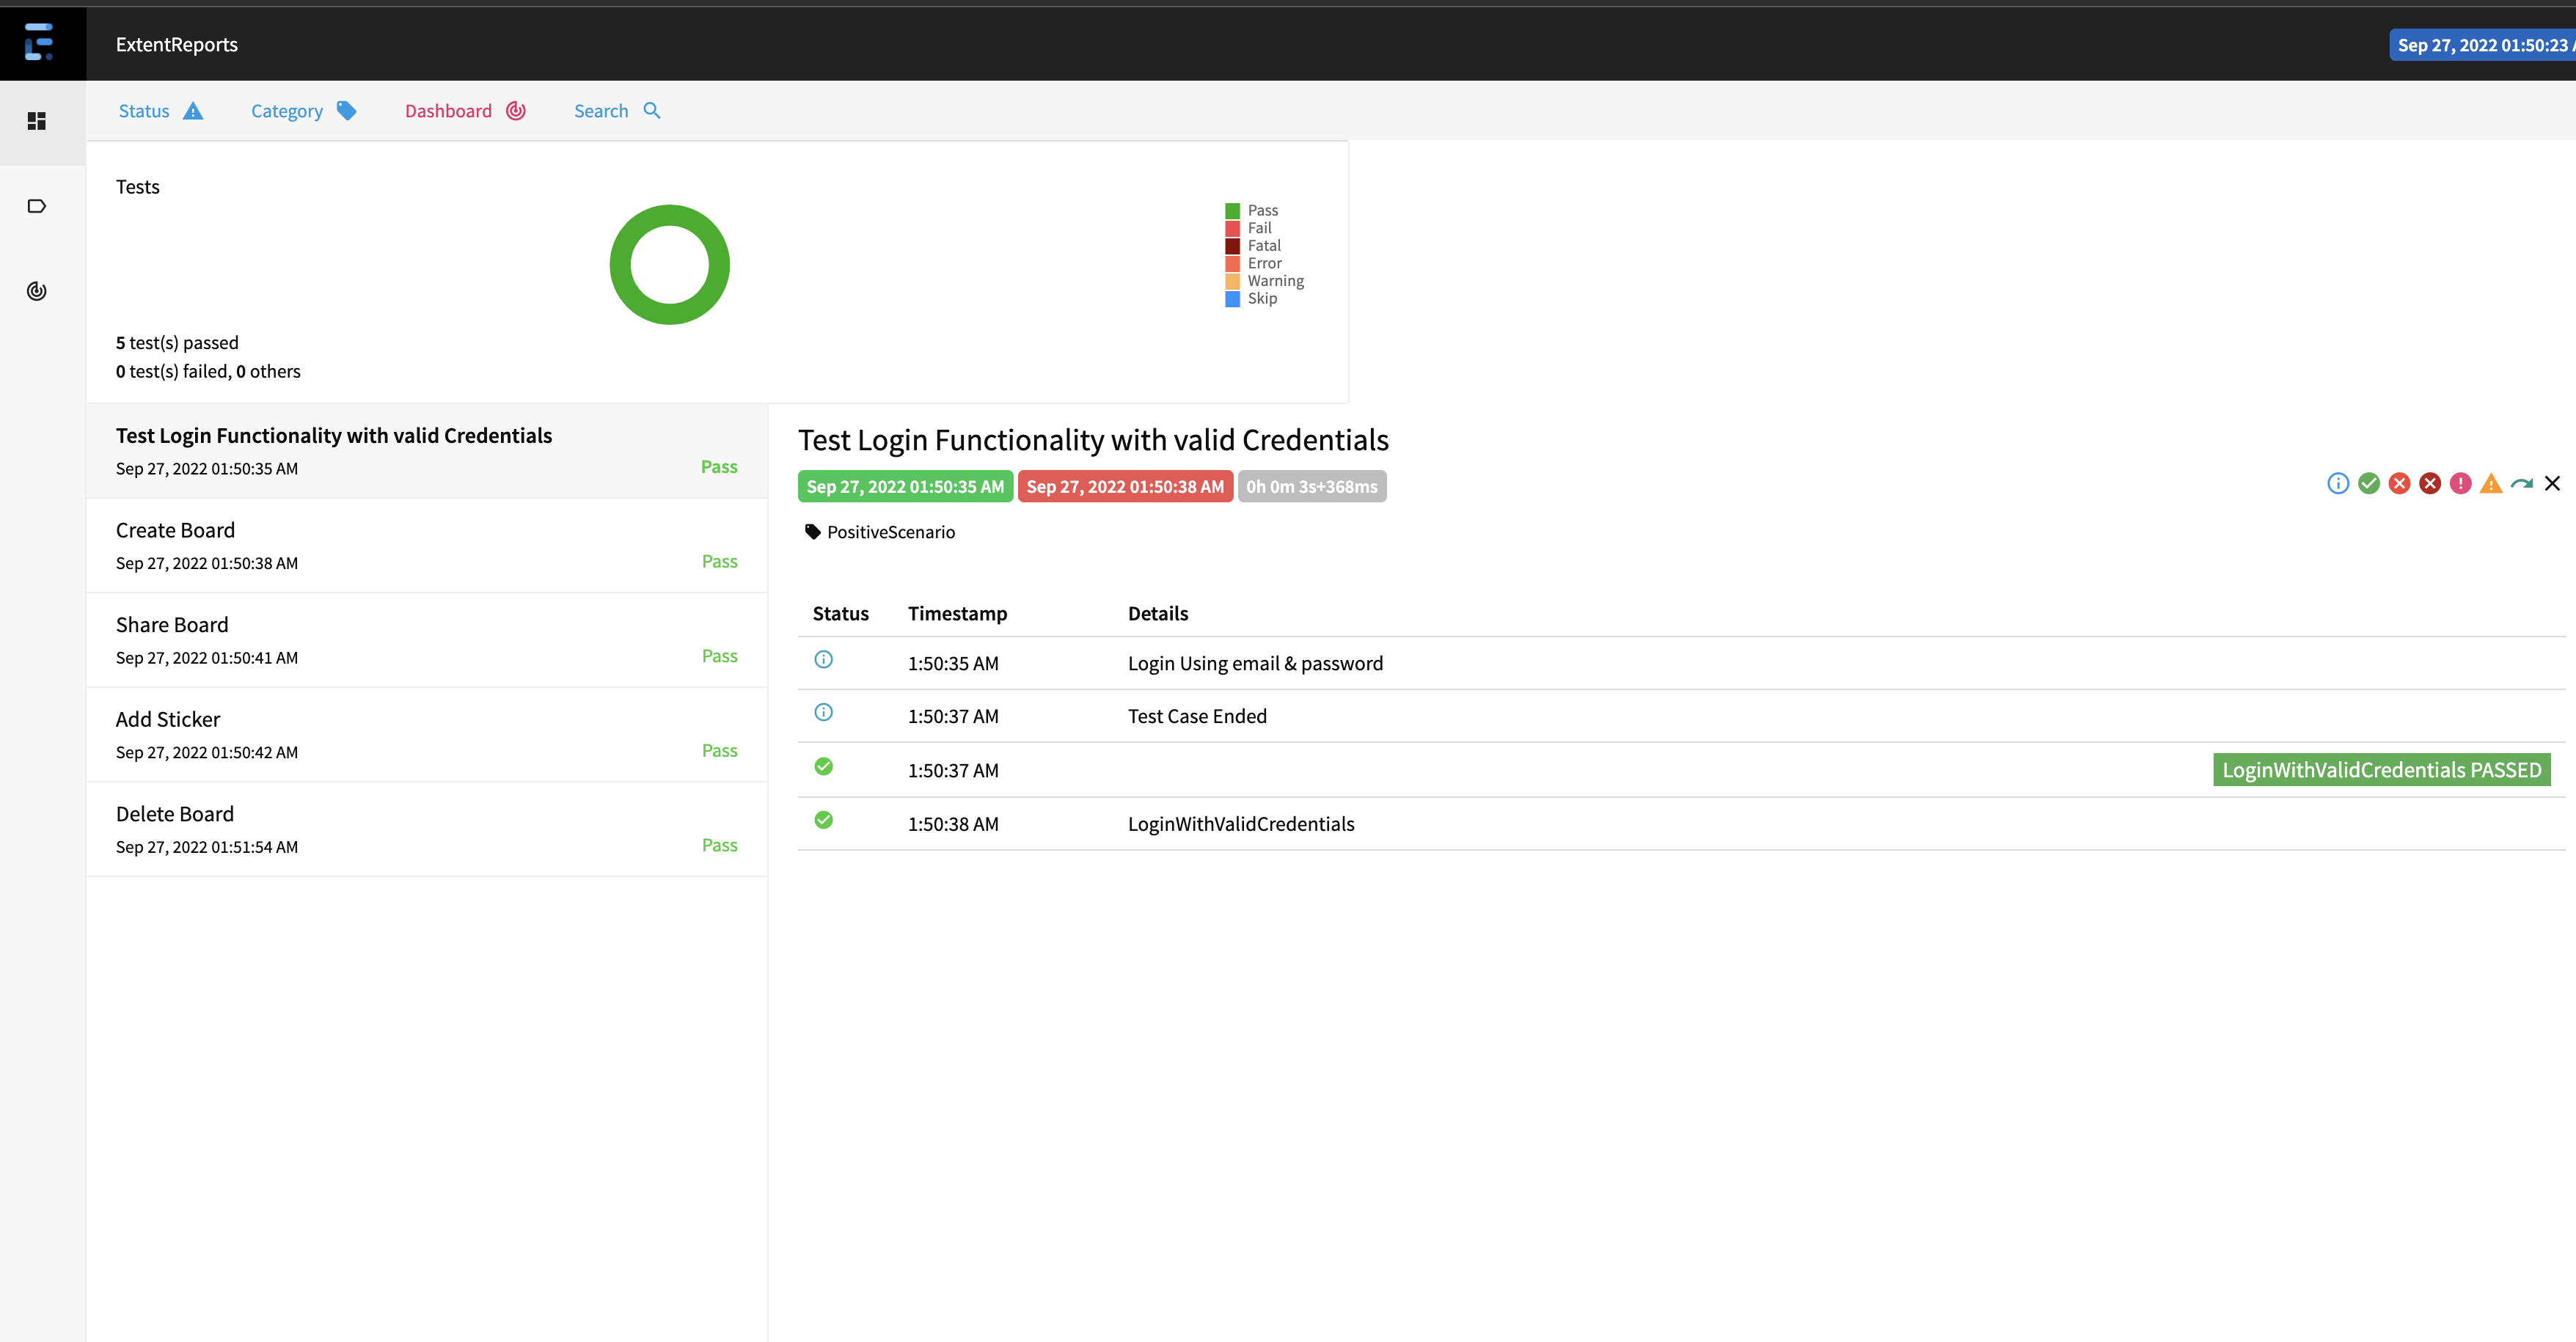Open the Search box toggle

pos(617,111)
